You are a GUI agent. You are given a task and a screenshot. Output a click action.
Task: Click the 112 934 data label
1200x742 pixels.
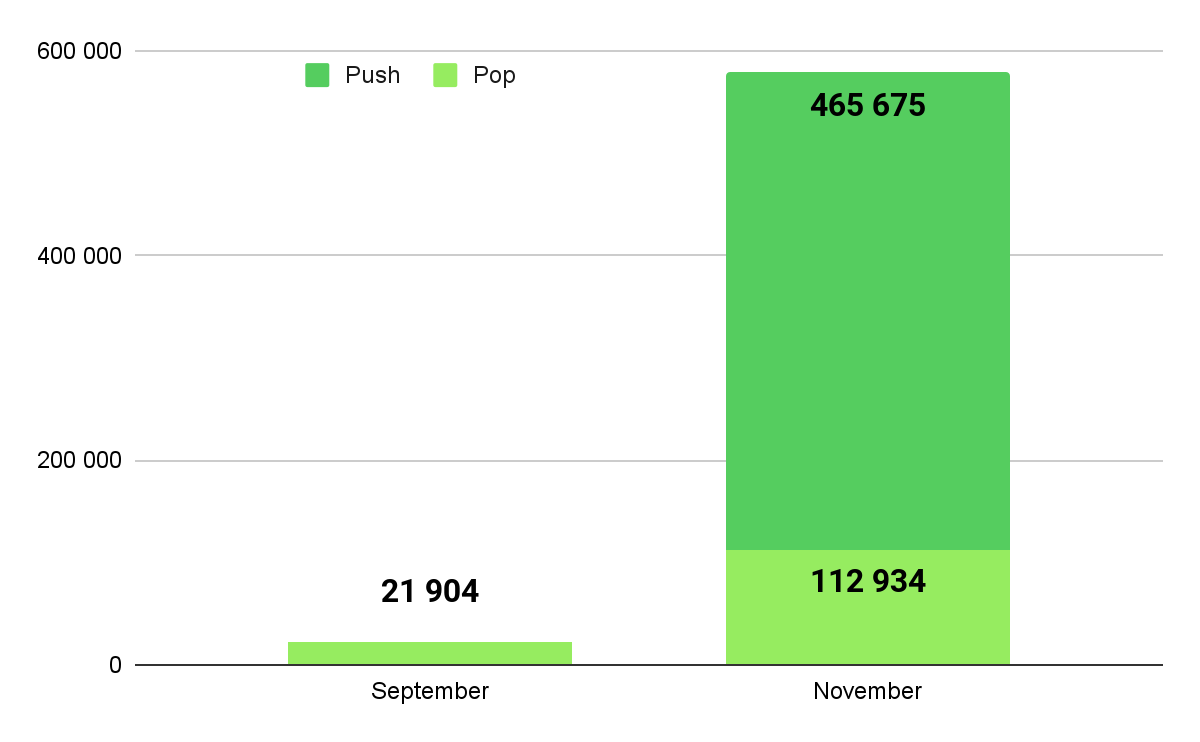pos(867,581)
